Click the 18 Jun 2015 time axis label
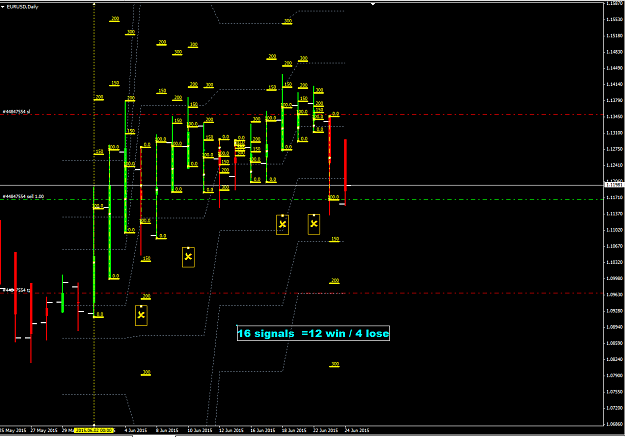625x437 pixels. pos(294,430)
